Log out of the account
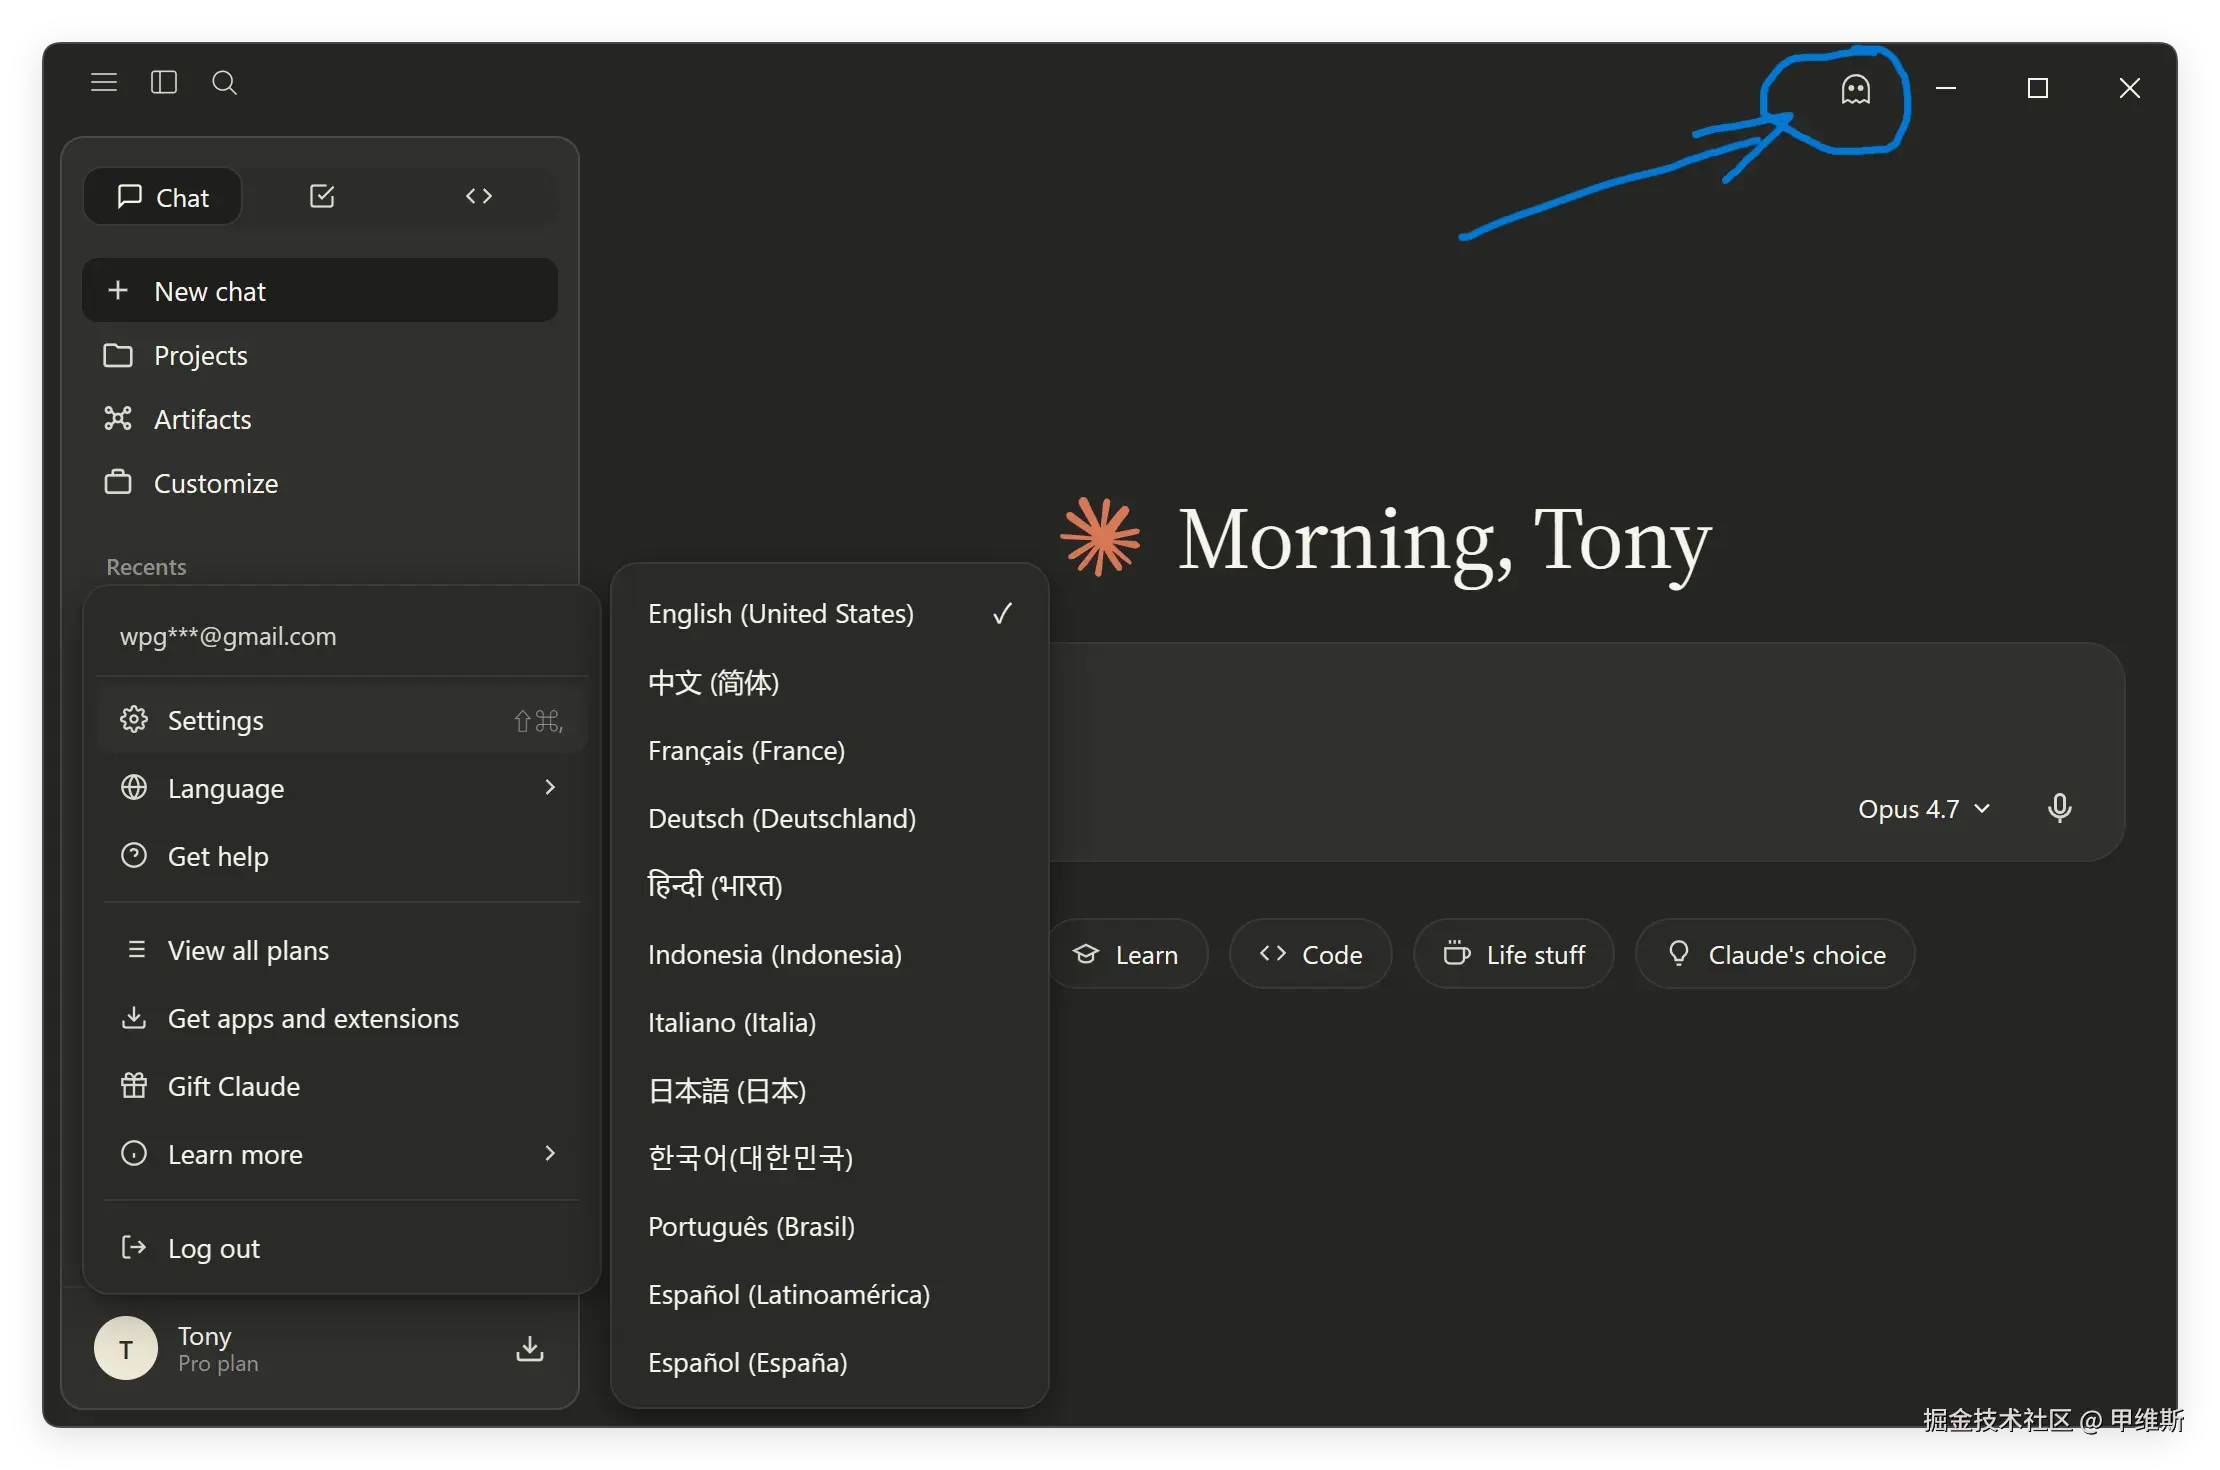The image size is (2220, 1470). [x=341, y=1248]
